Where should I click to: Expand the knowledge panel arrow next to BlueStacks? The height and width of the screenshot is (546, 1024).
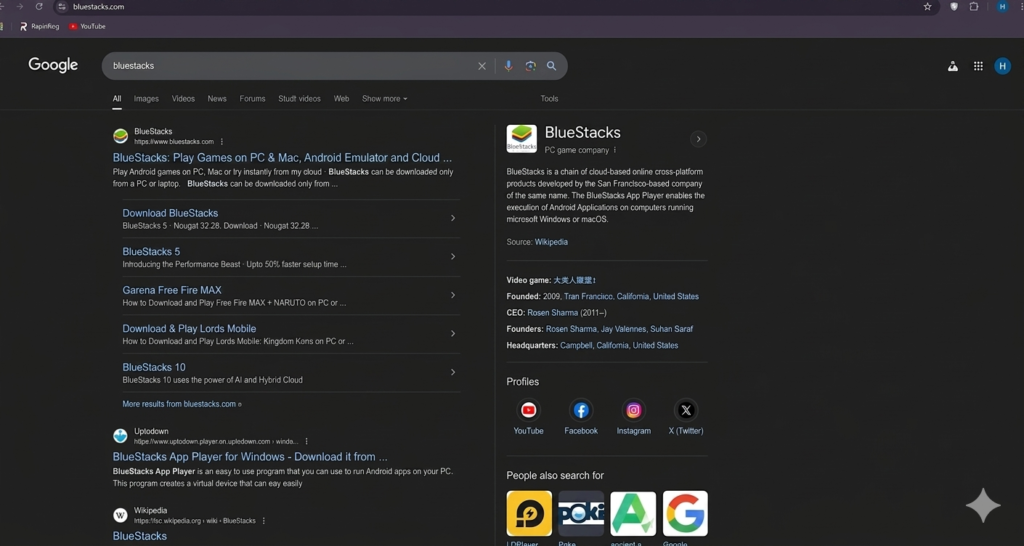[x=698, y=139]
